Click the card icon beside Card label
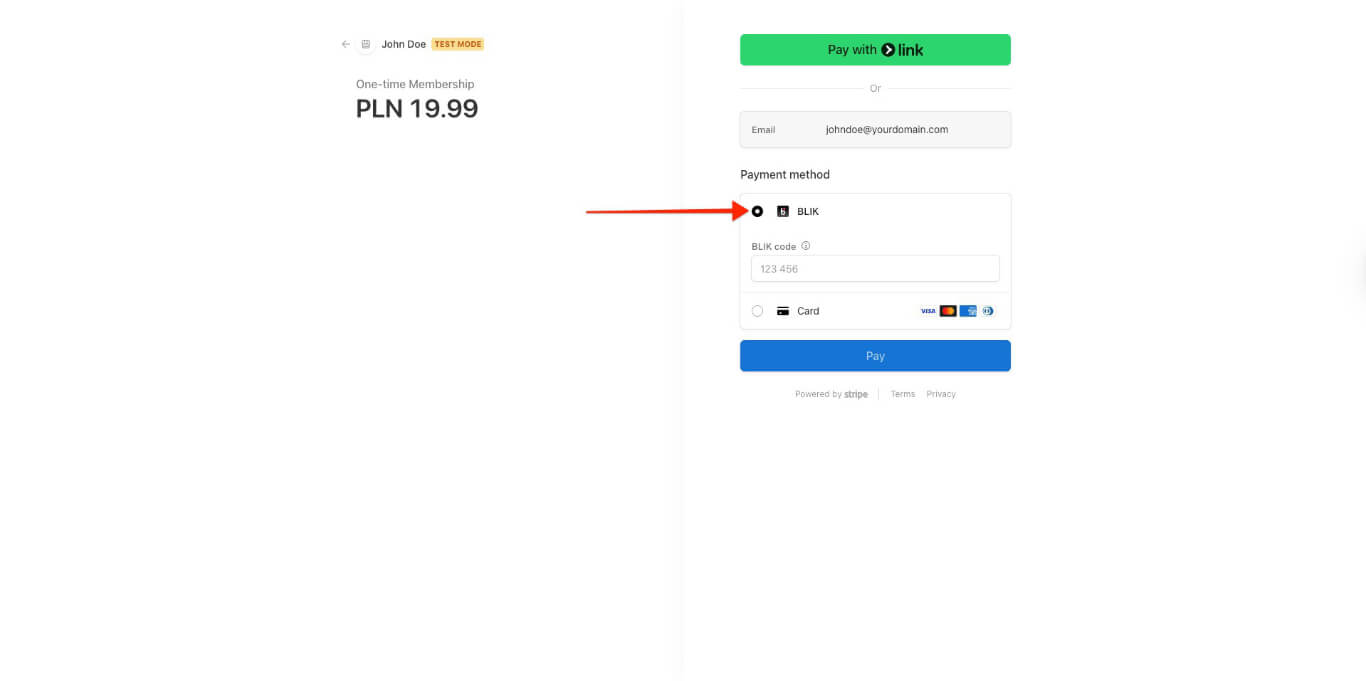This screenshot has width=1366, height=681. click(782, 311)
